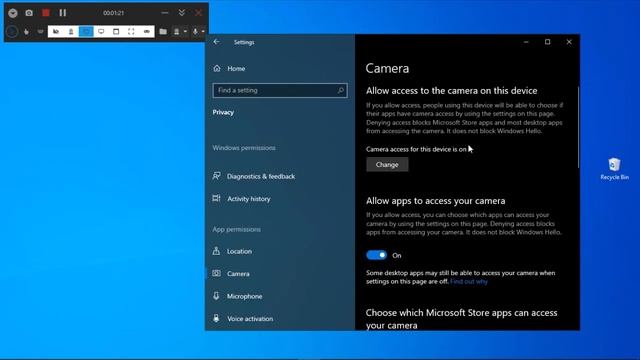Minimize the recorder toolbar
This screenshot has width=640, height=360.
coord(164,13)
